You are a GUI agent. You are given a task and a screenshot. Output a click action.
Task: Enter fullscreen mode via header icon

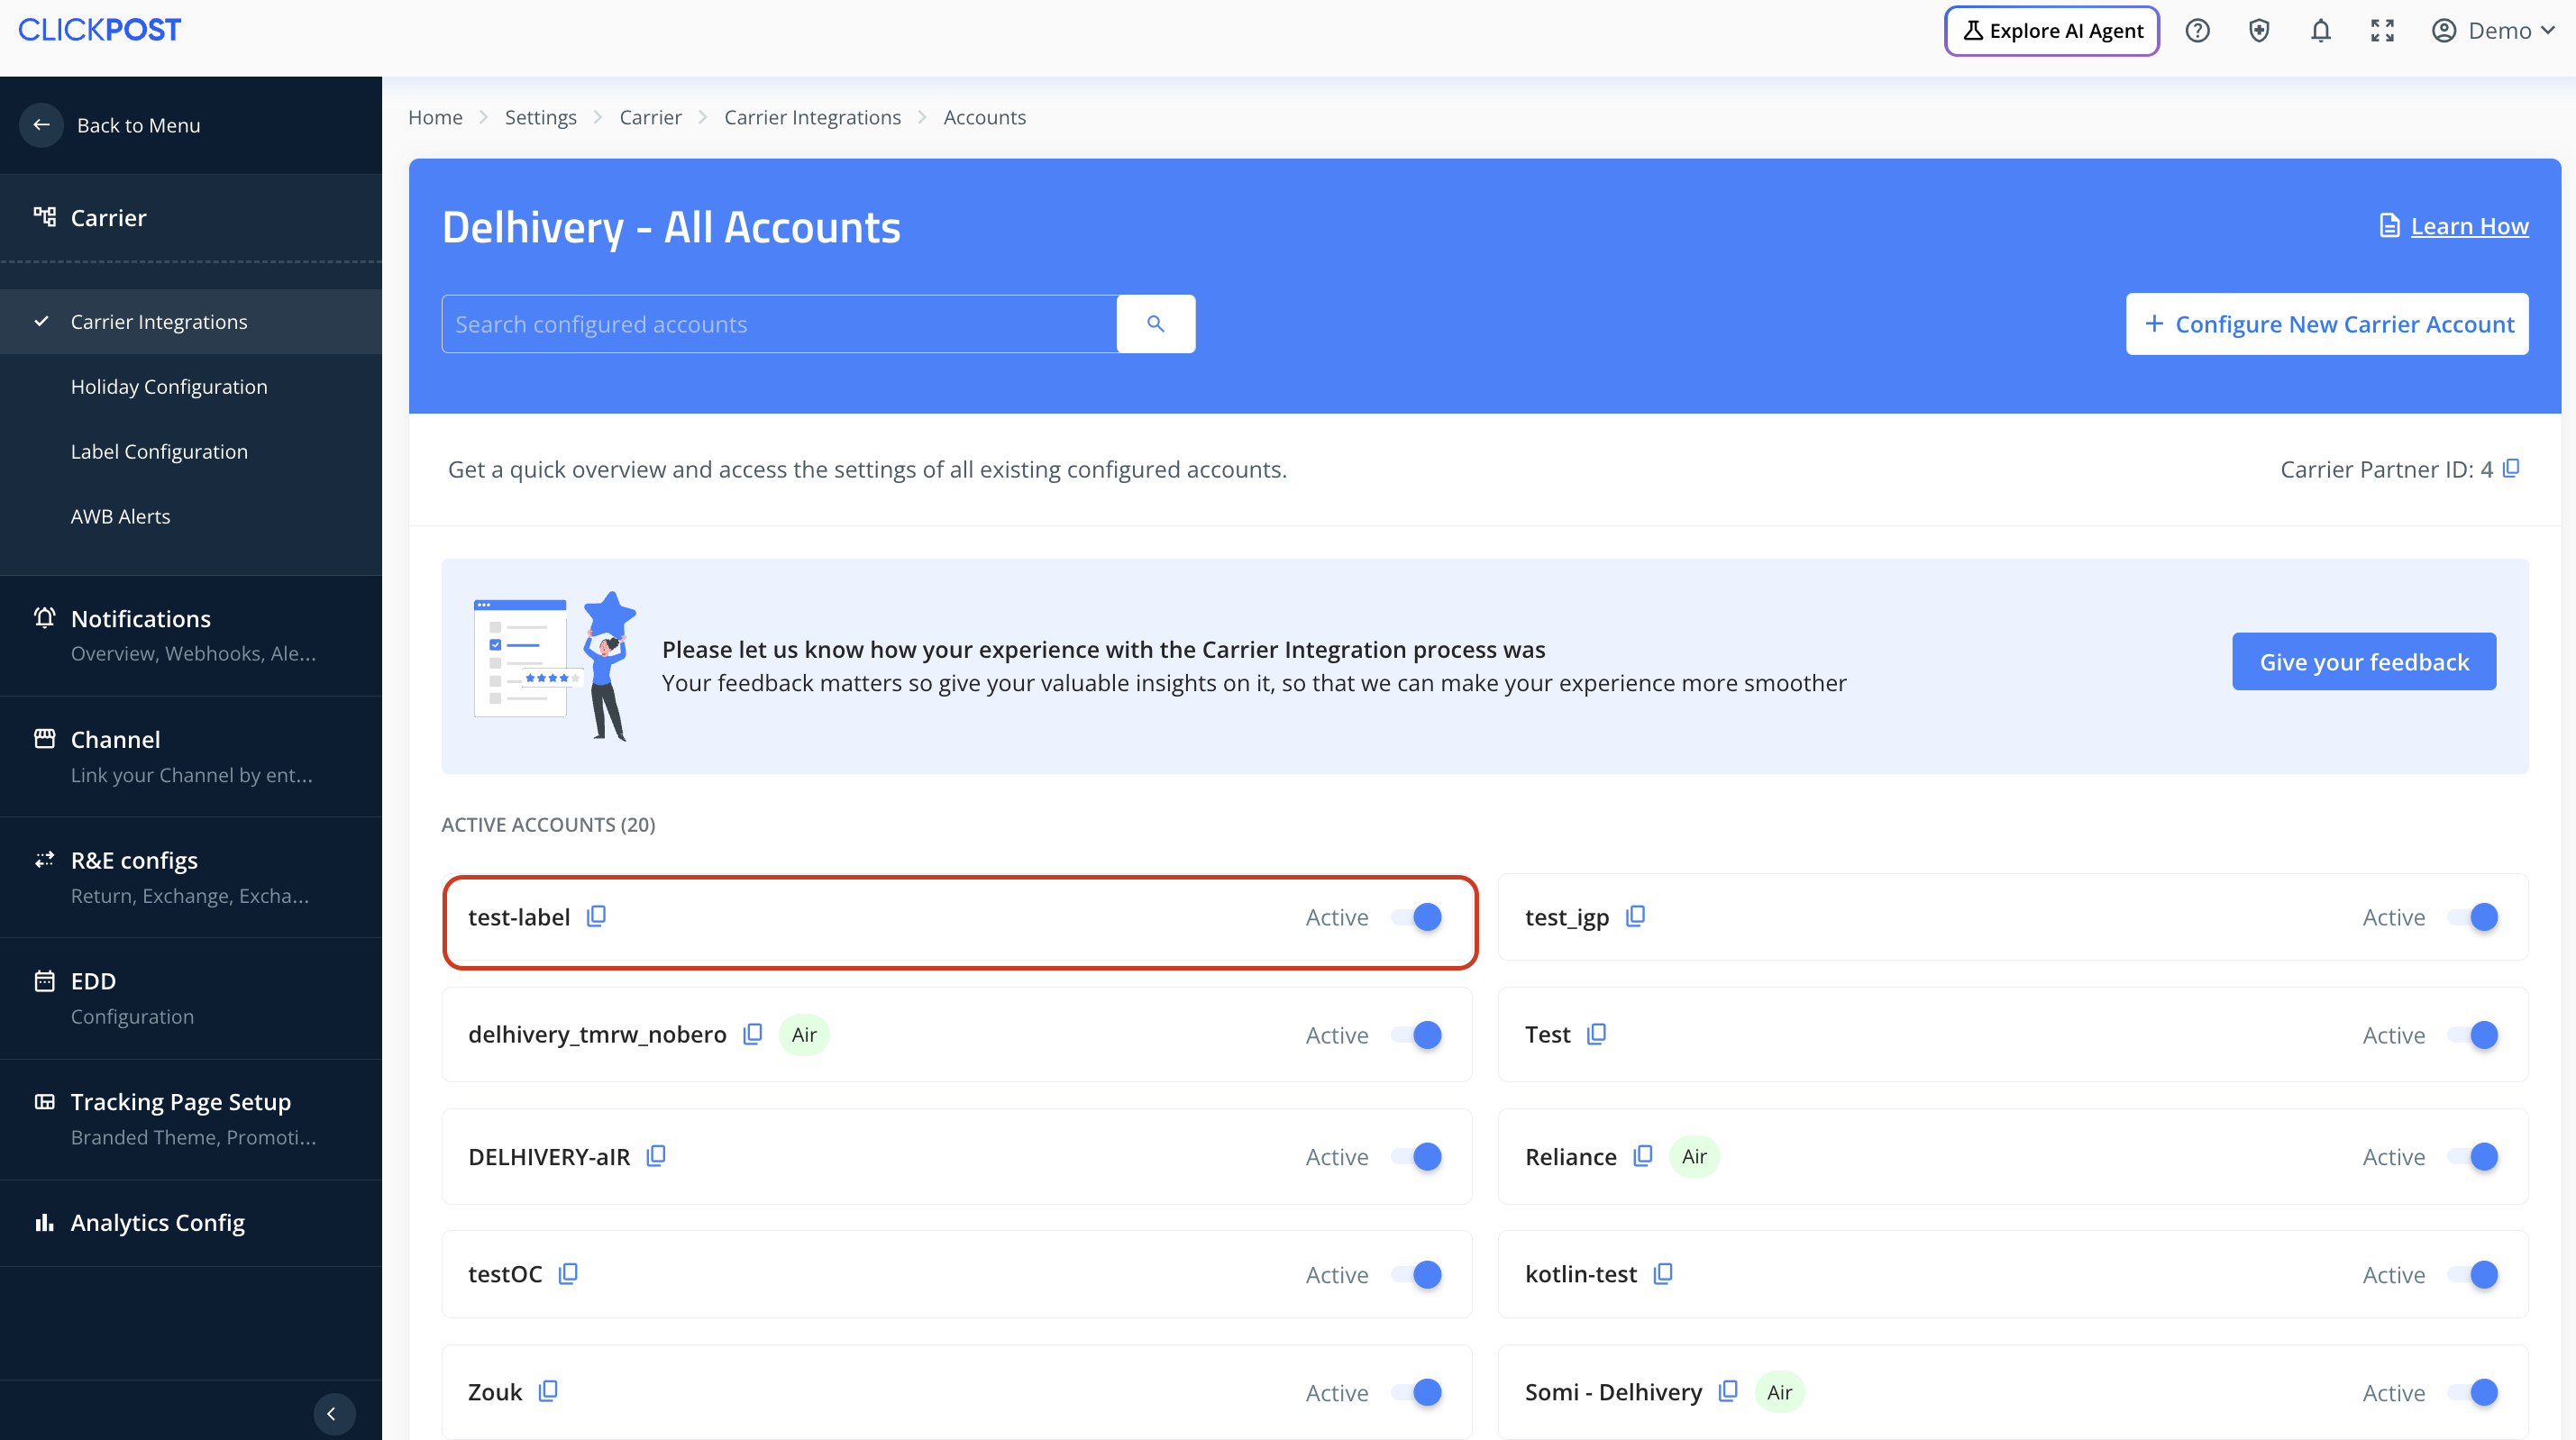2382,31
